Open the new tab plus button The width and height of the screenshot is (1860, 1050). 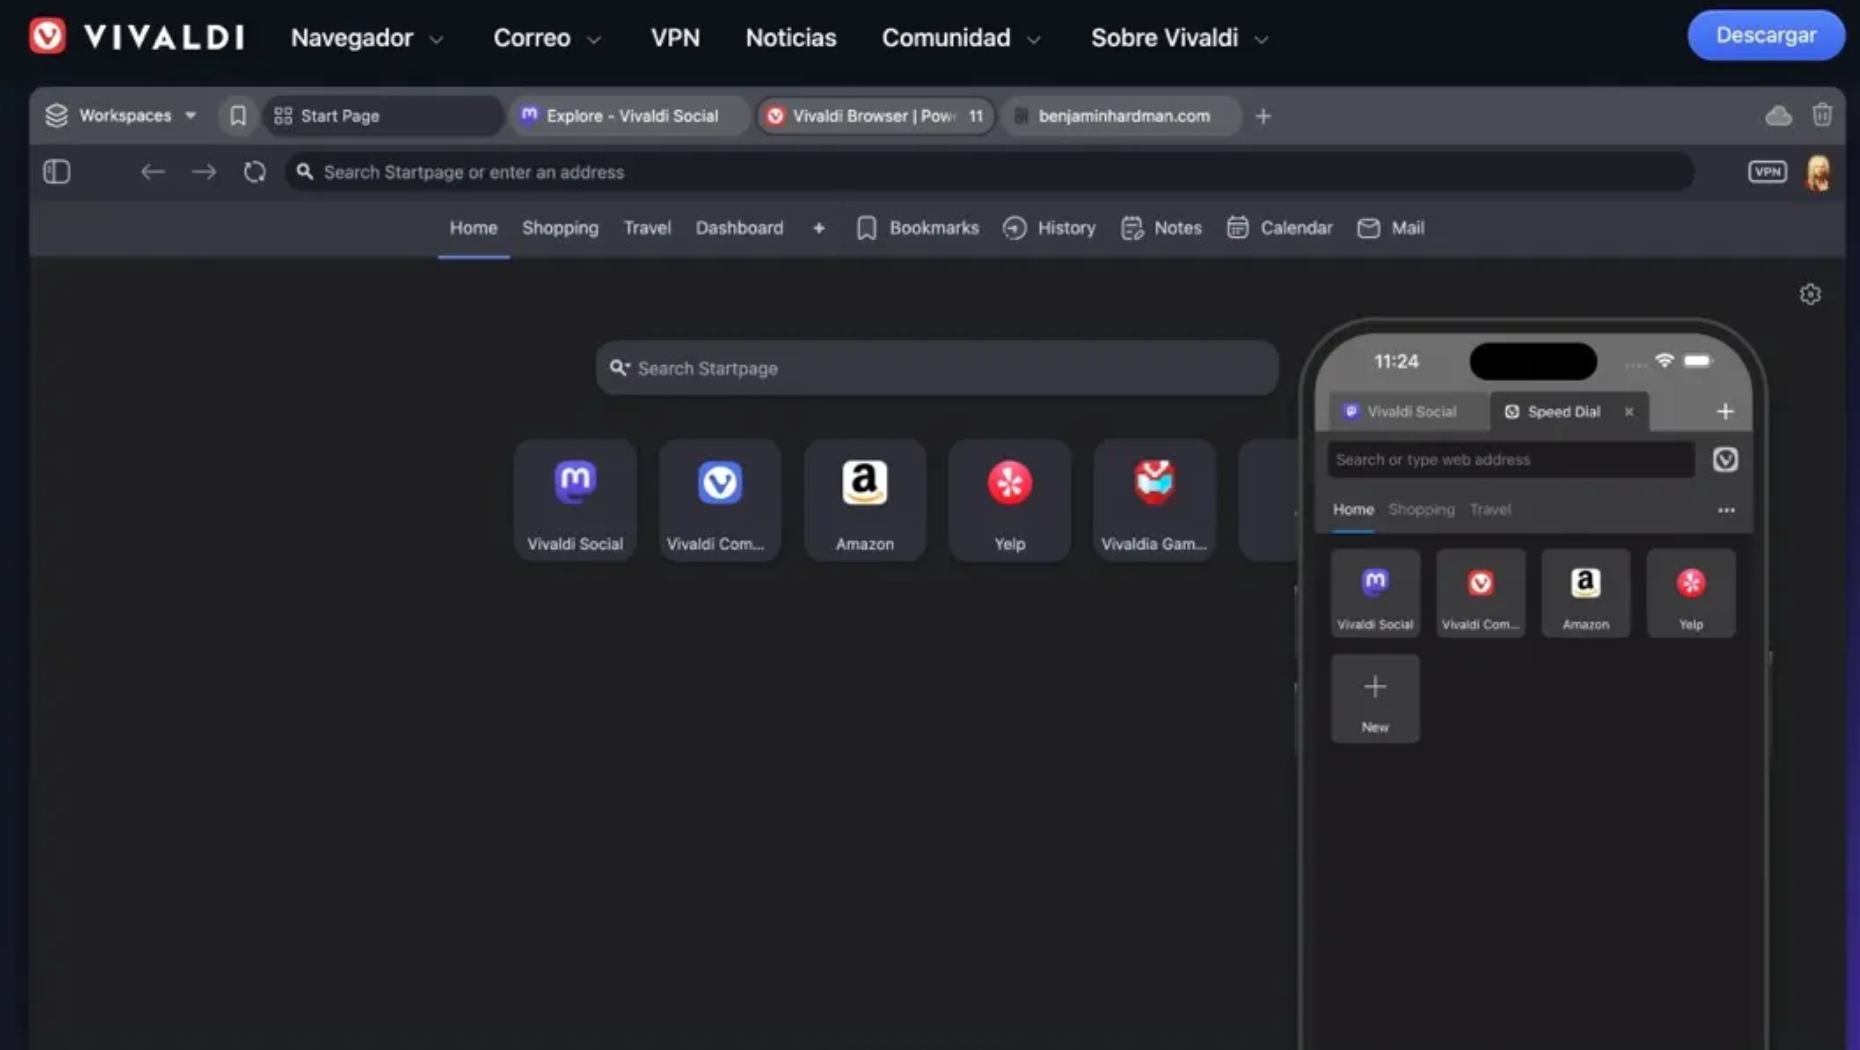[1263, 116]
